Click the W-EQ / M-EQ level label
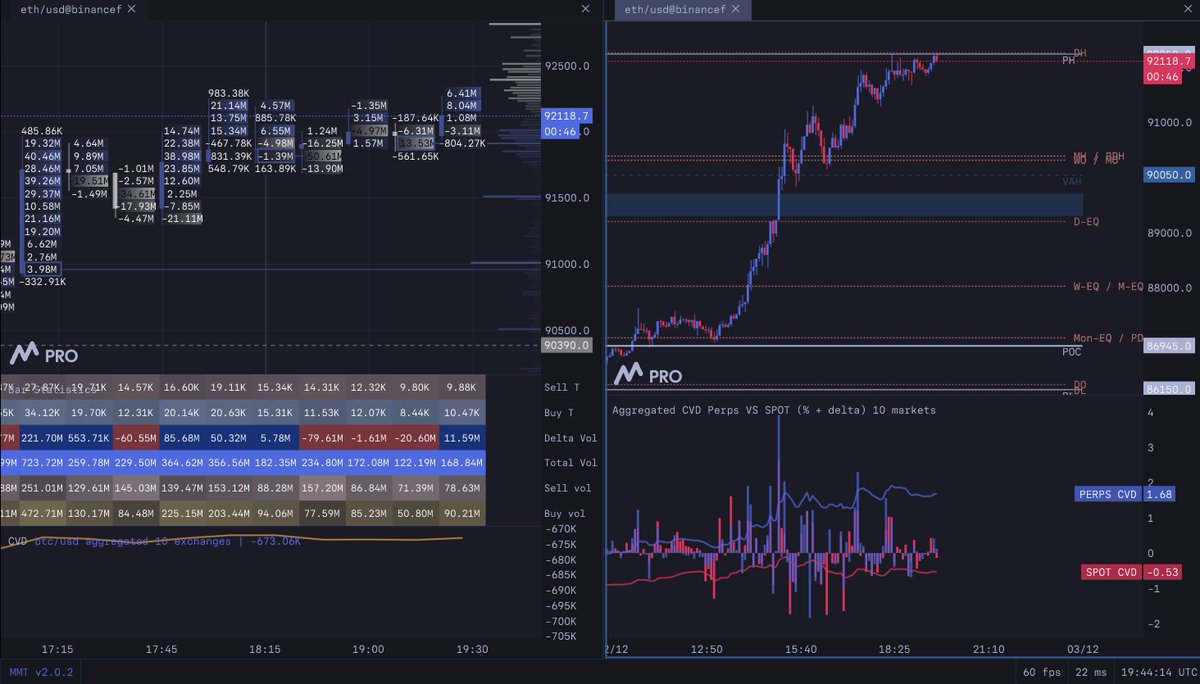This screenshot has width=1200, height=684. coord(1107,286)
